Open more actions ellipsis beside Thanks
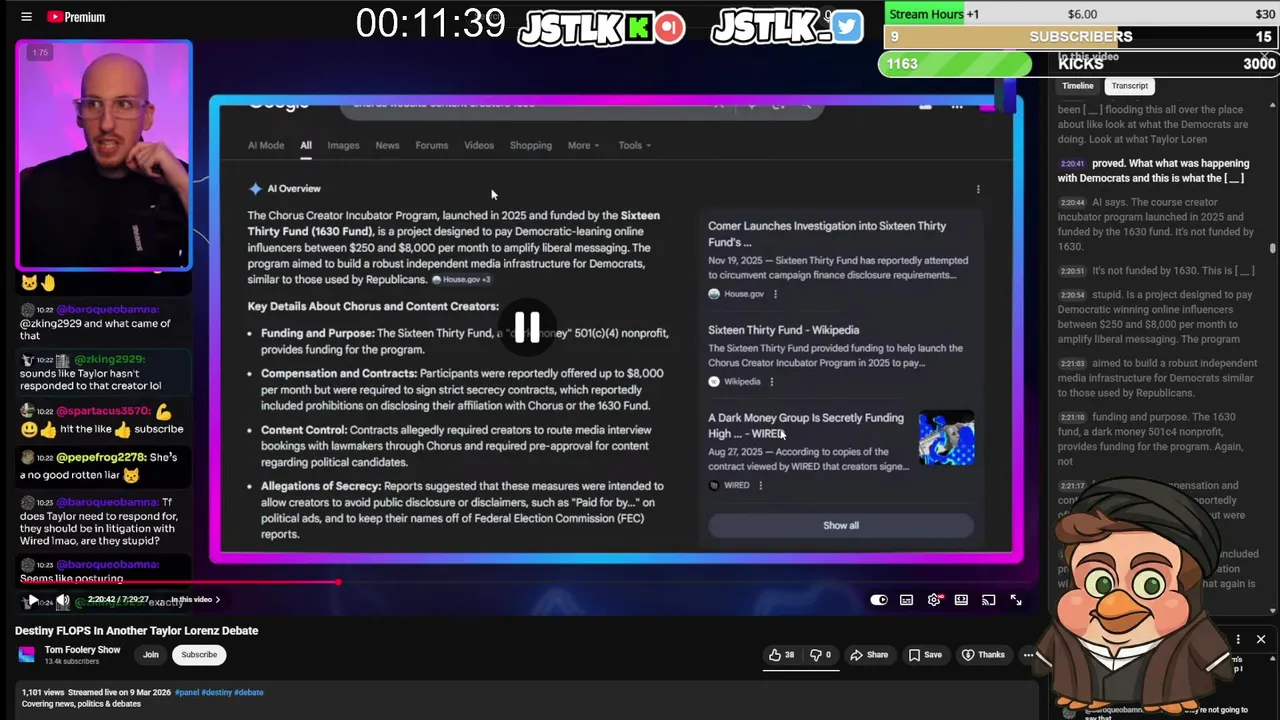Viewport: 1280px width, 720px height. click(x=1028, y=655)
